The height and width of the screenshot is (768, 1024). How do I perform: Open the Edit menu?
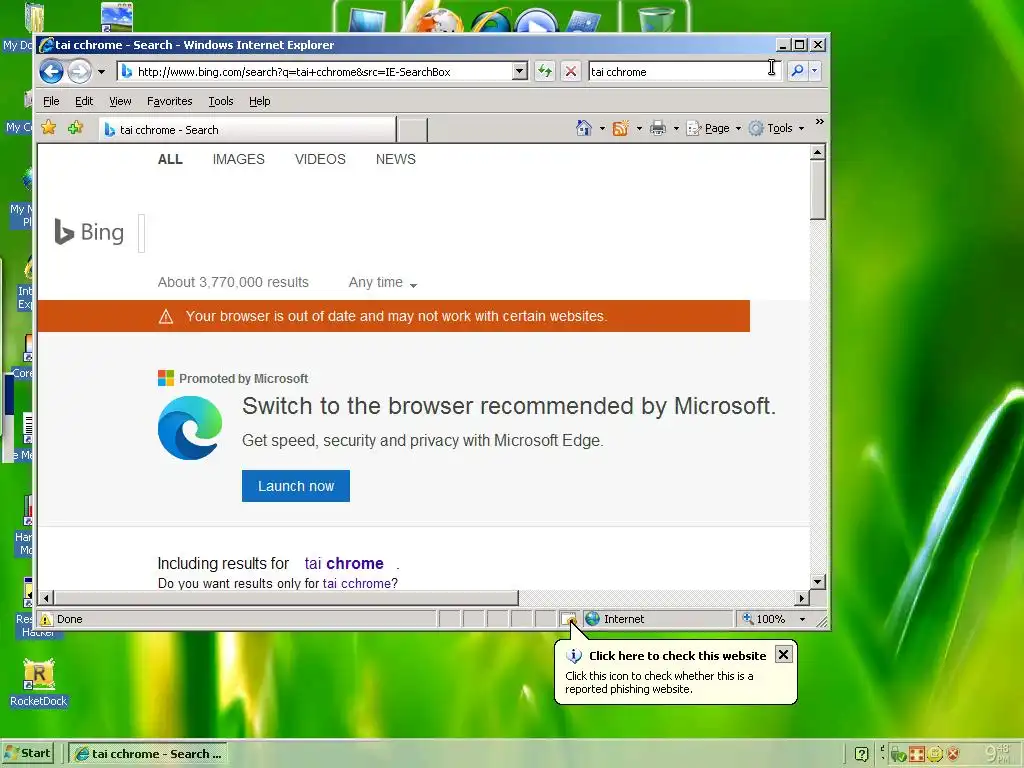84,101
